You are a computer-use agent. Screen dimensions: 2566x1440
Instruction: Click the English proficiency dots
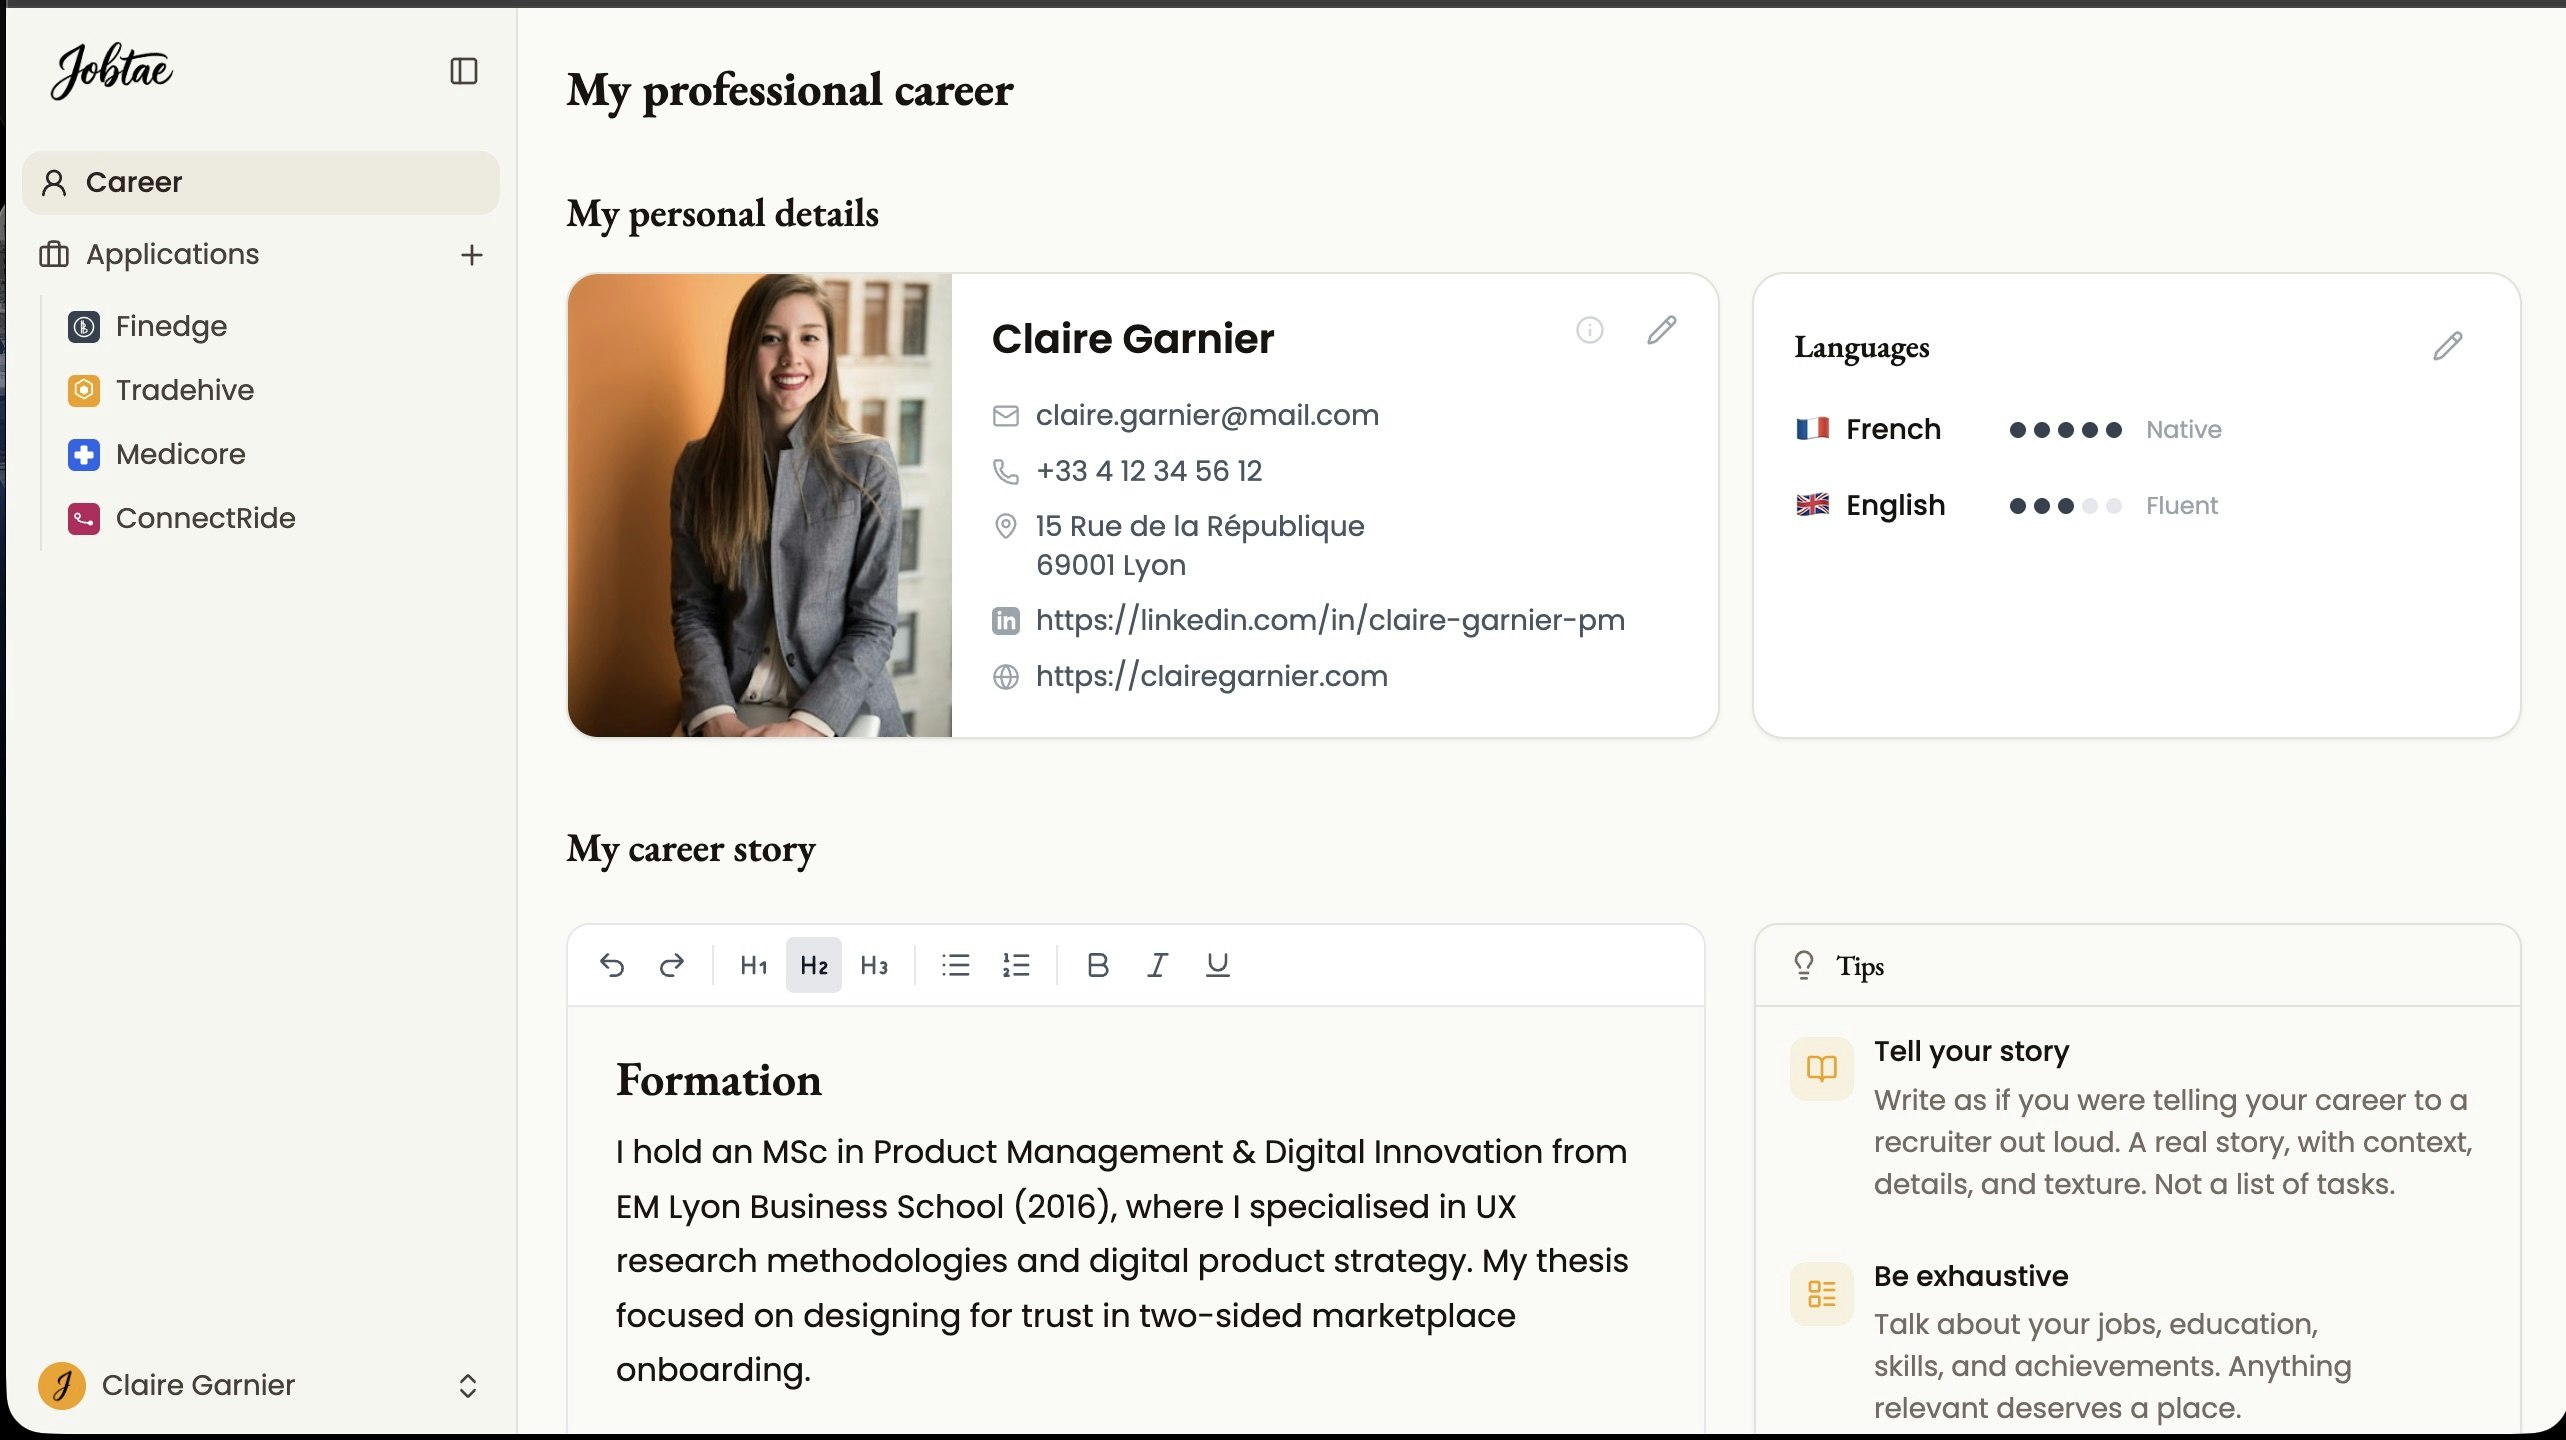(2065, 506)
